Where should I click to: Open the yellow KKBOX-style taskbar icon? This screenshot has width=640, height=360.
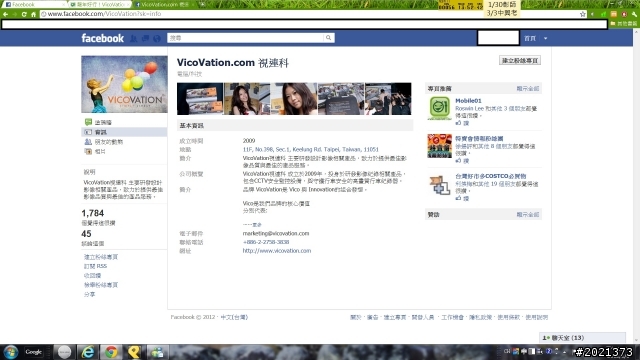point(134,352)
